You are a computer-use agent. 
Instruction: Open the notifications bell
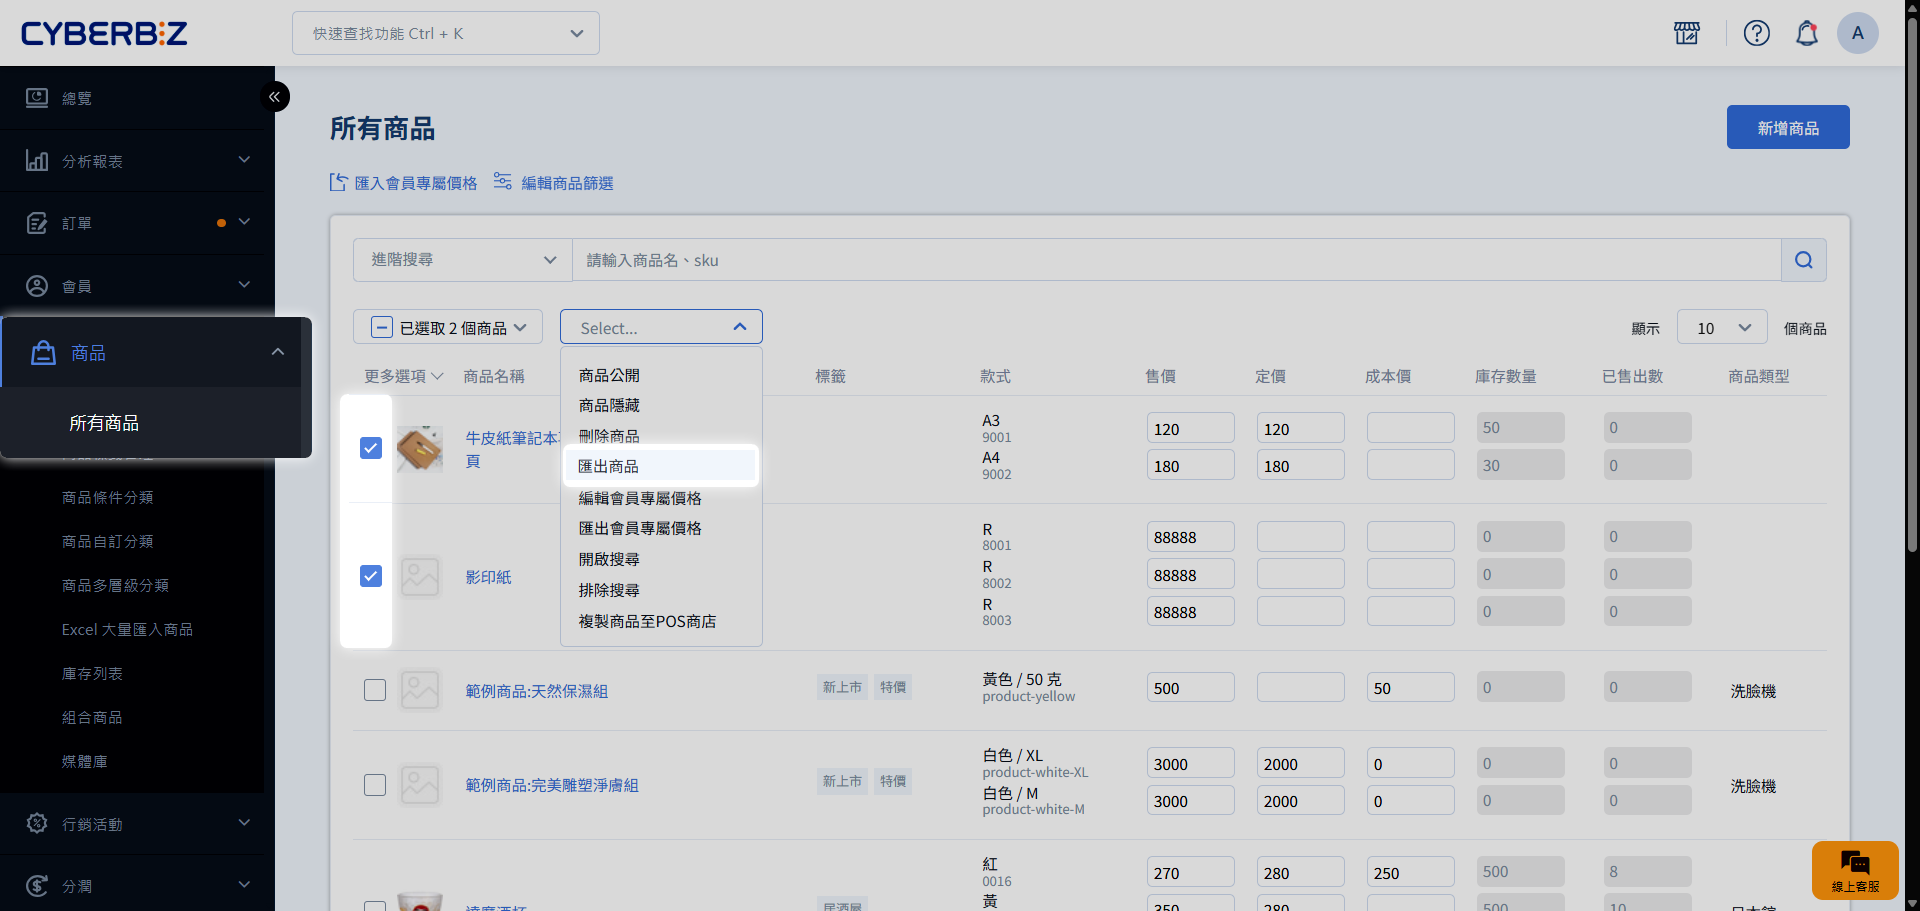coord(1806,33)
